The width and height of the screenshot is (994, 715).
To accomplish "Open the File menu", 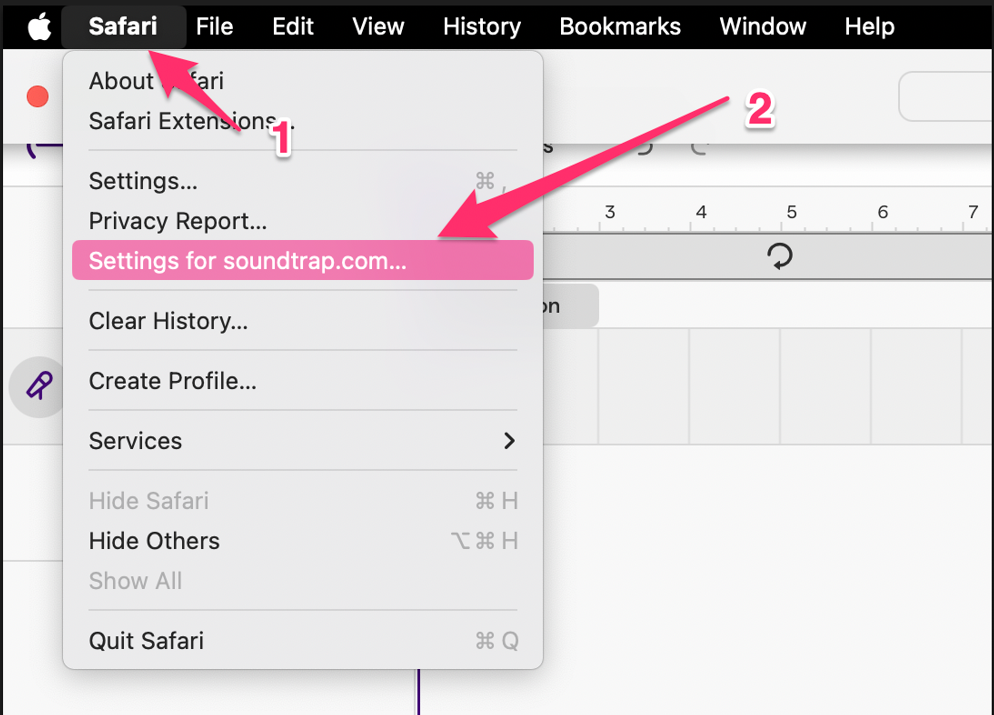I will click(x=214, y=27).
